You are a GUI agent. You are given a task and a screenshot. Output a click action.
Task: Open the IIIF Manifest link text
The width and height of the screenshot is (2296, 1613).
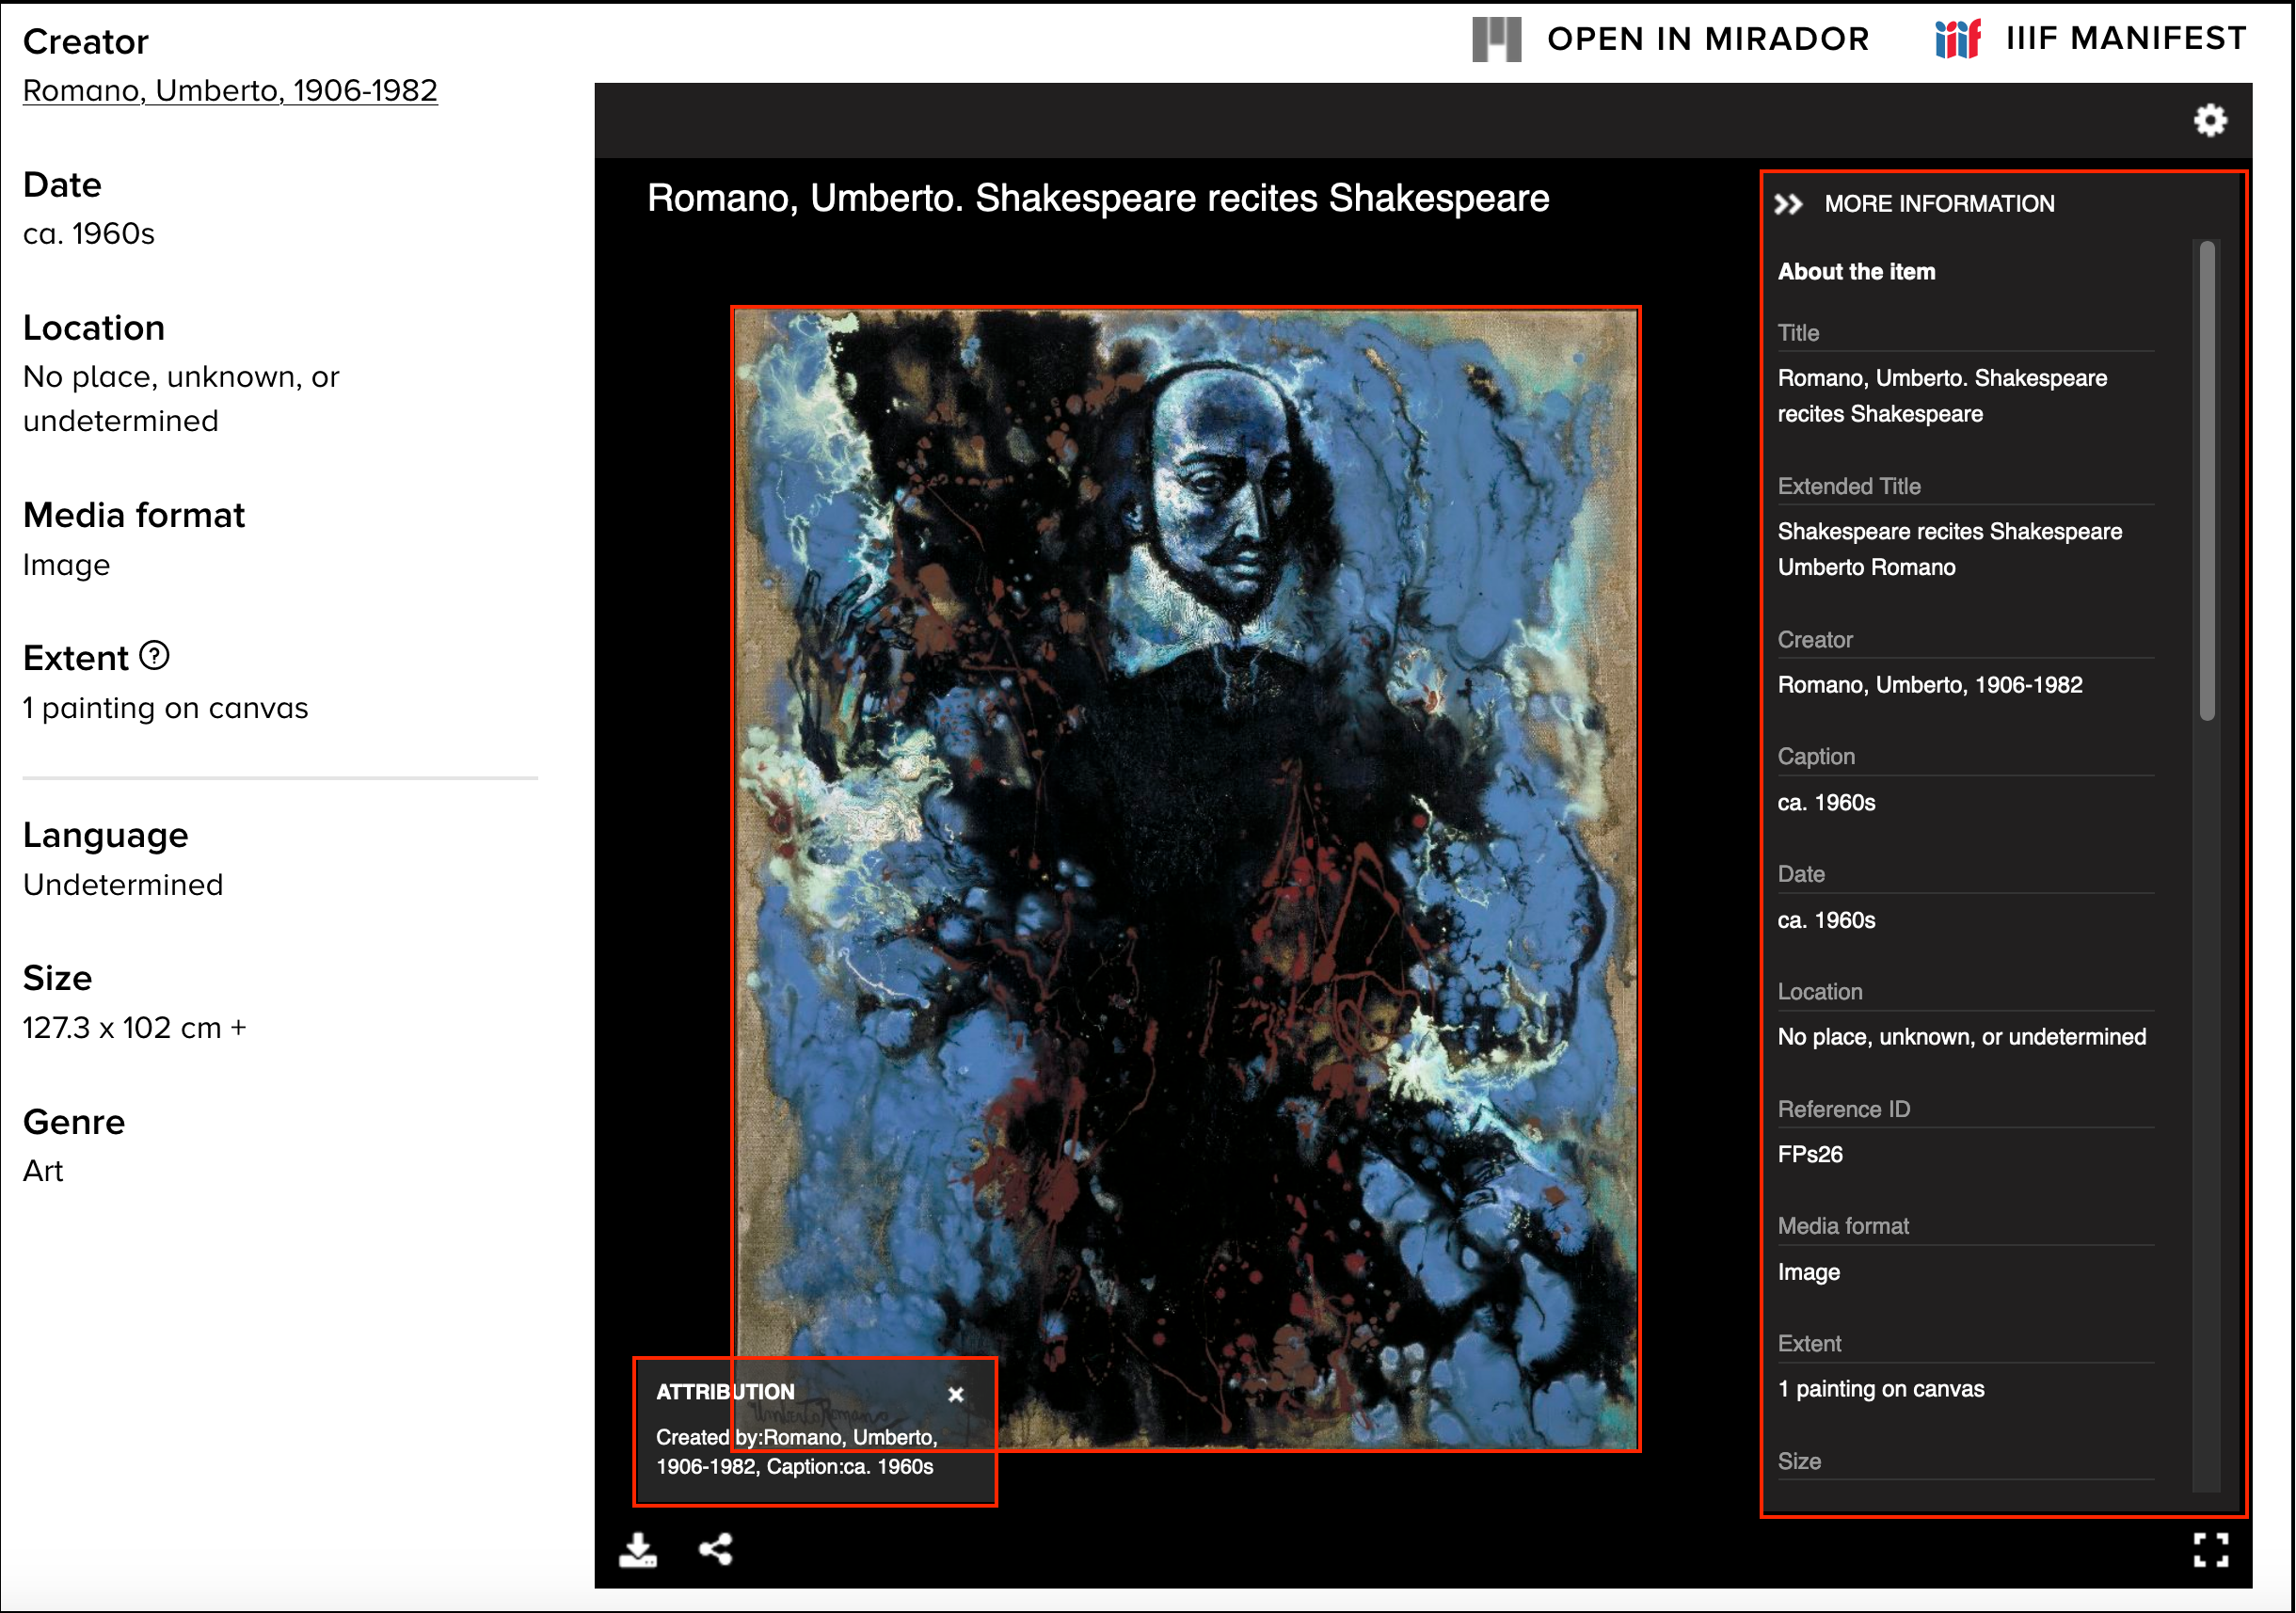2127,38
